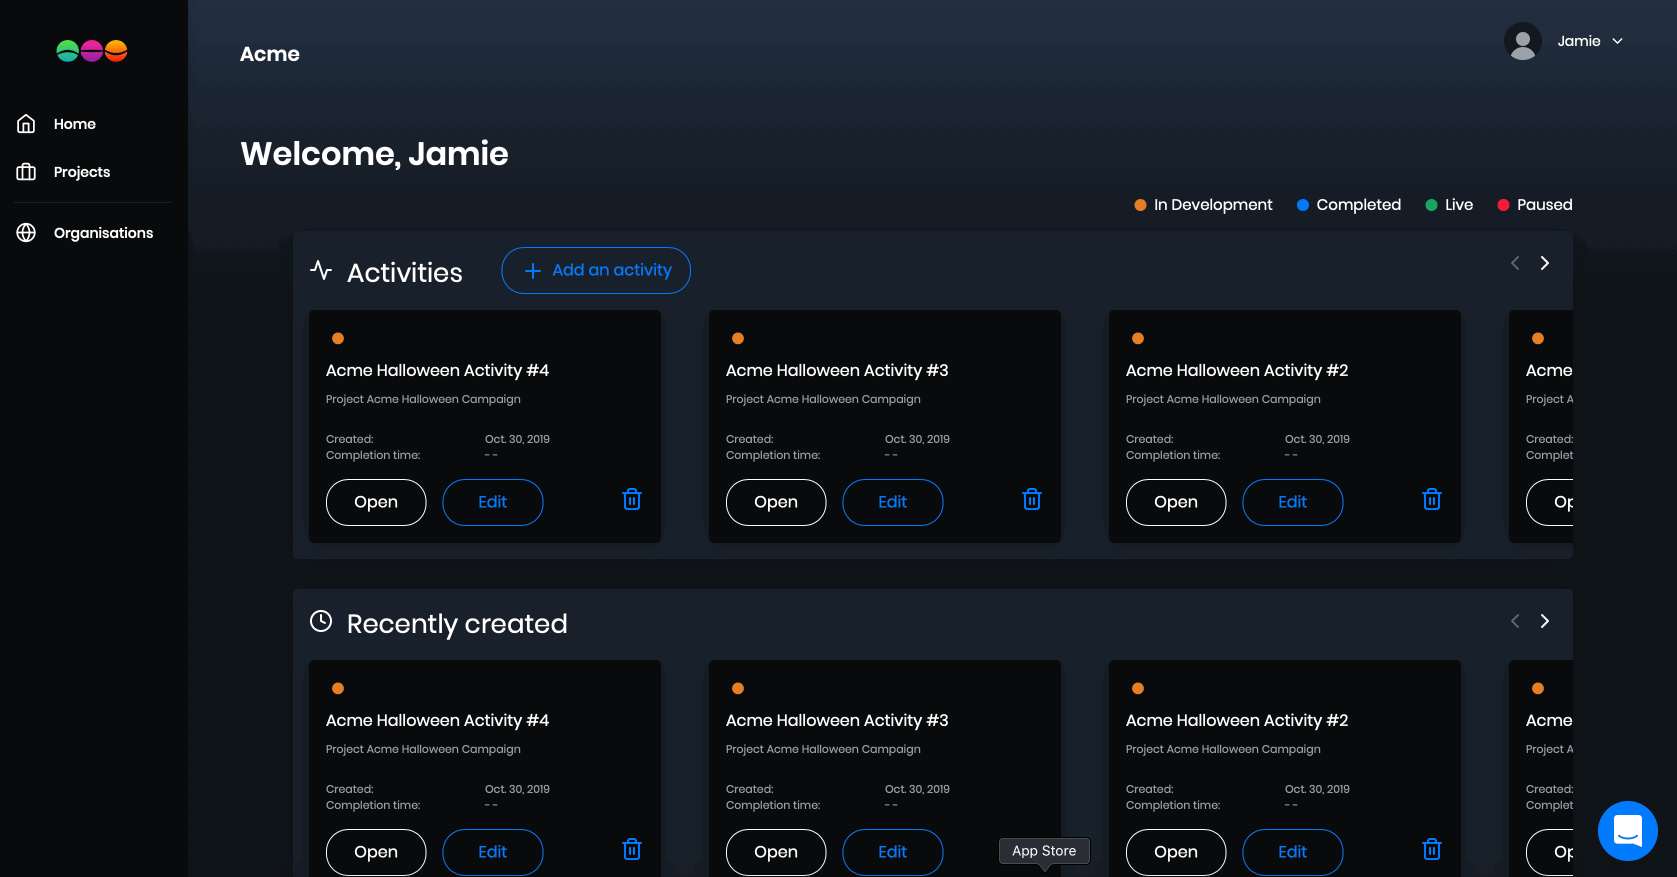Click the Add an activity button
1677x877 pixels.
pos(596,270)
